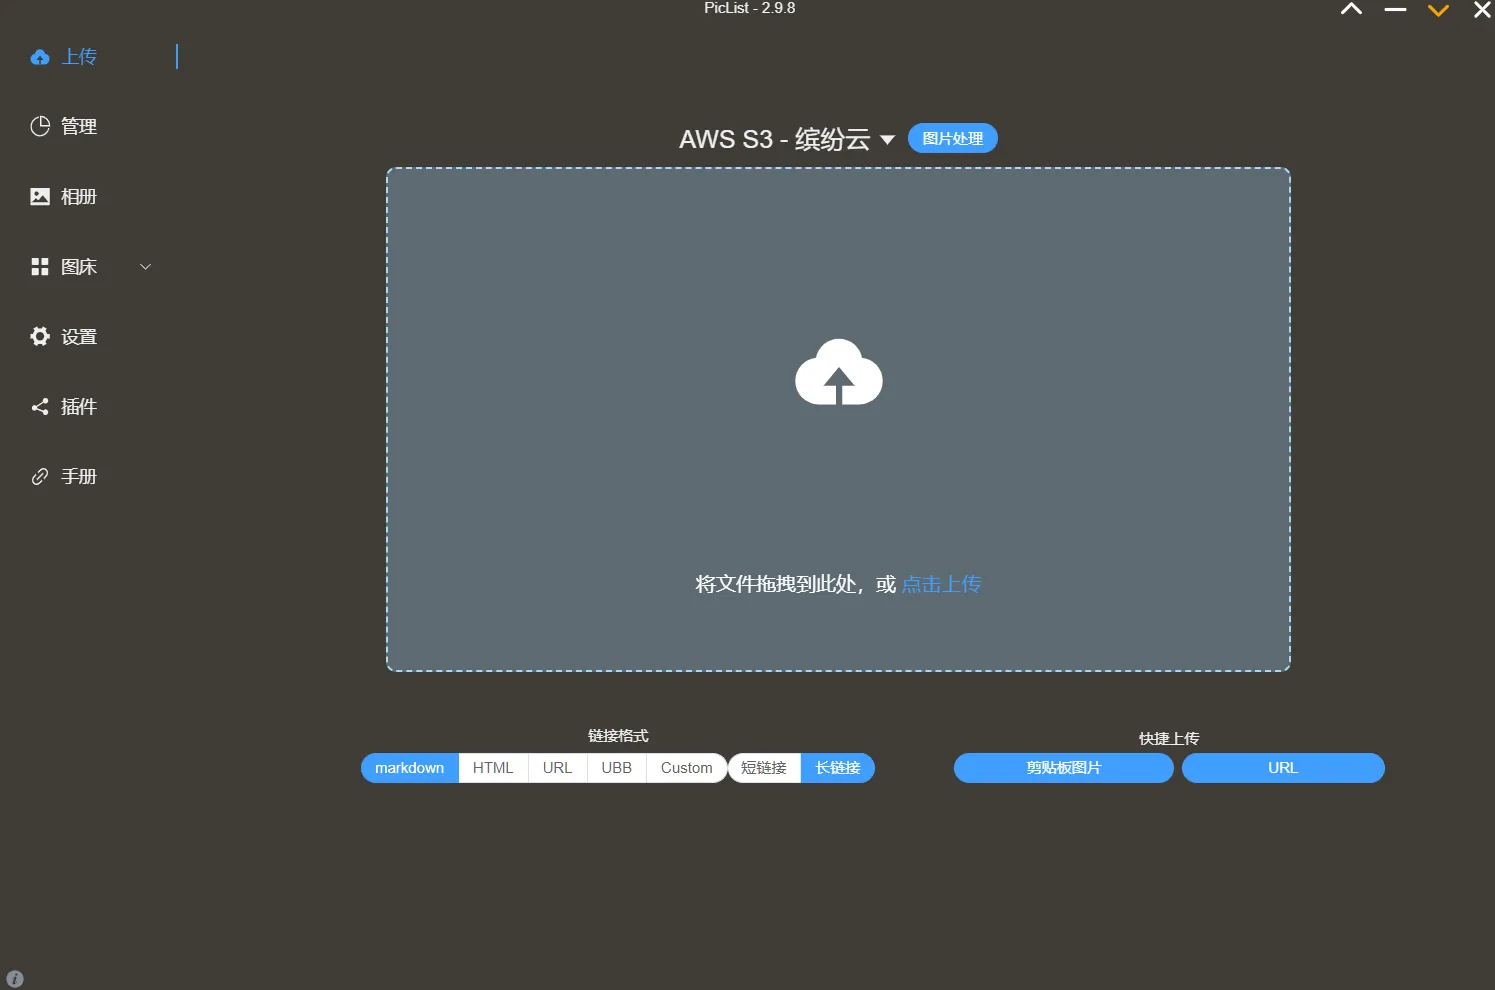Switch to 长链接 long link

[838, 768]
